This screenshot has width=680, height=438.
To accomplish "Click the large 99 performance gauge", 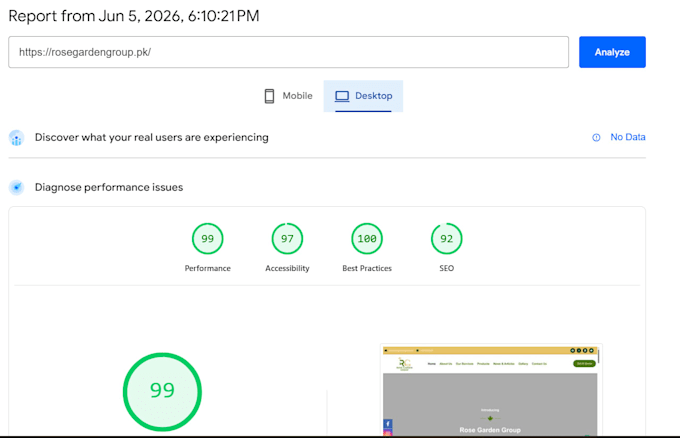I will pos(162,392).
